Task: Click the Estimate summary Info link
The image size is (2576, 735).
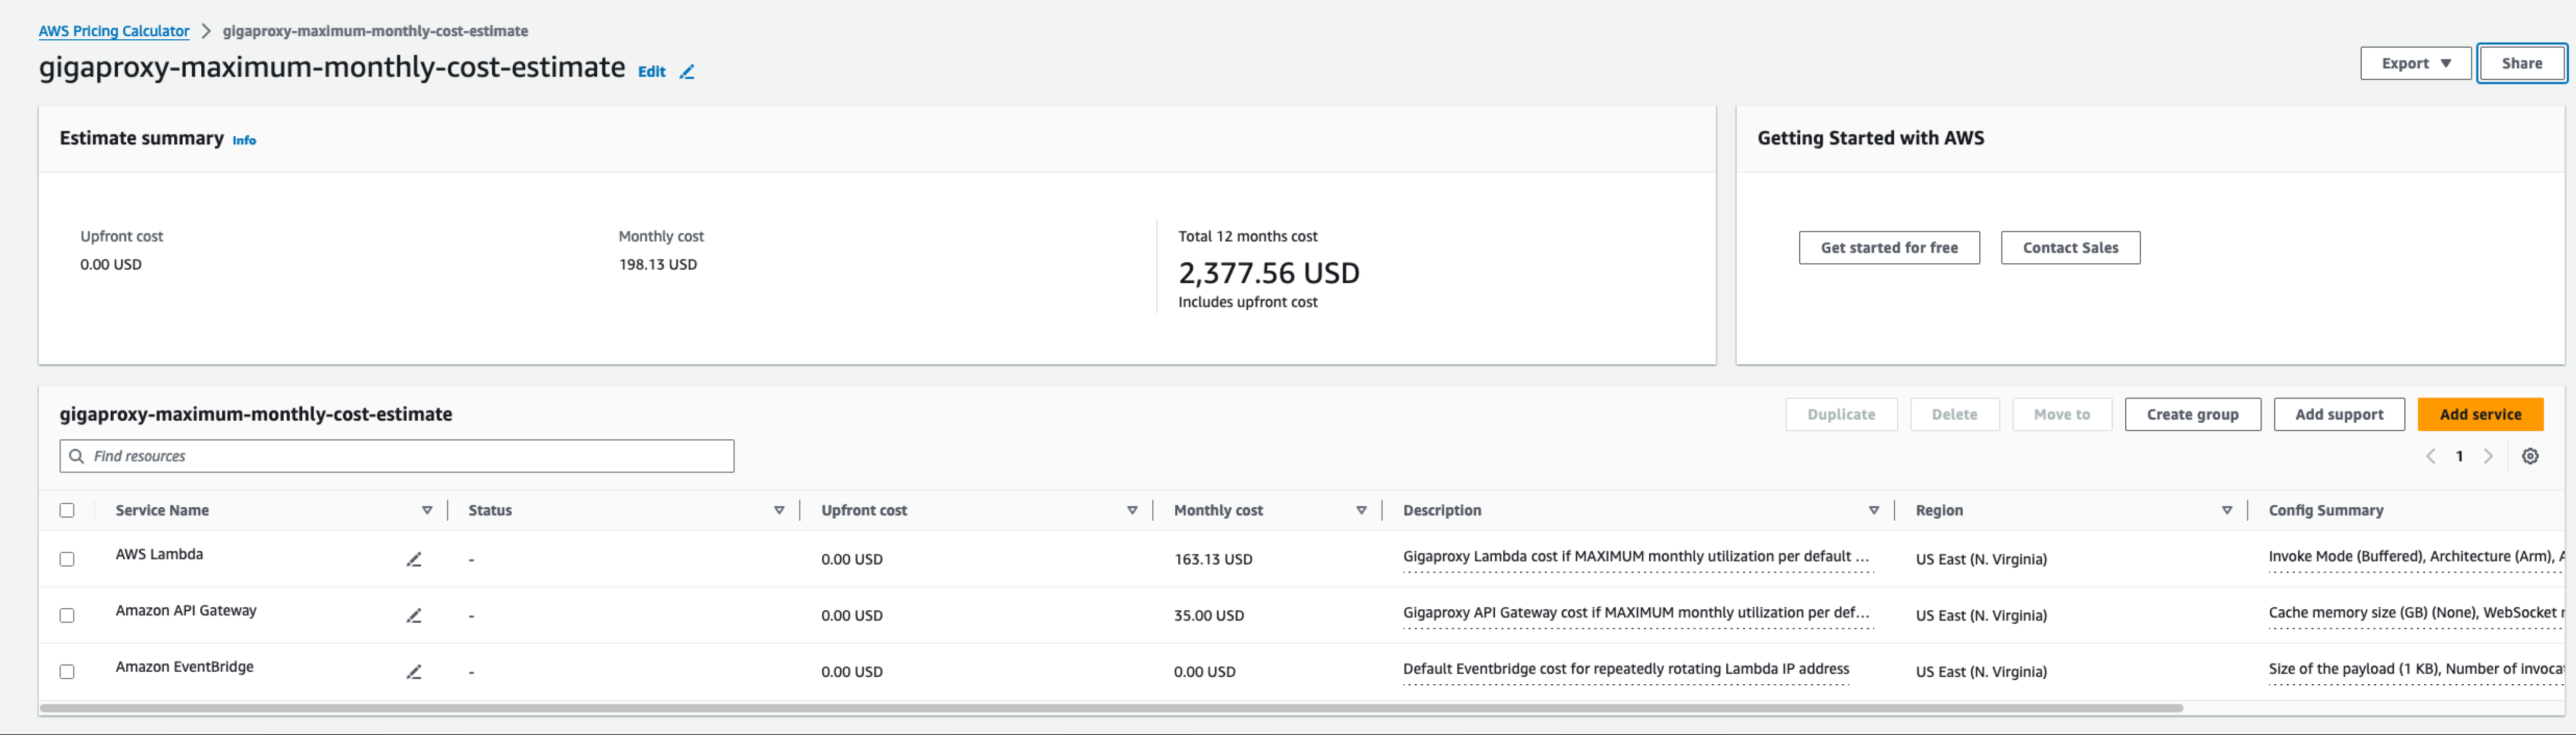Action: coord(244,141)
